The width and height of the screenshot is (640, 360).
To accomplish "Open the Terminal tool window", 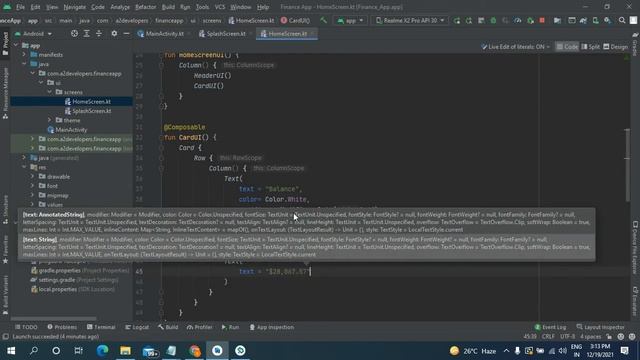I will (x=101, y=327).
